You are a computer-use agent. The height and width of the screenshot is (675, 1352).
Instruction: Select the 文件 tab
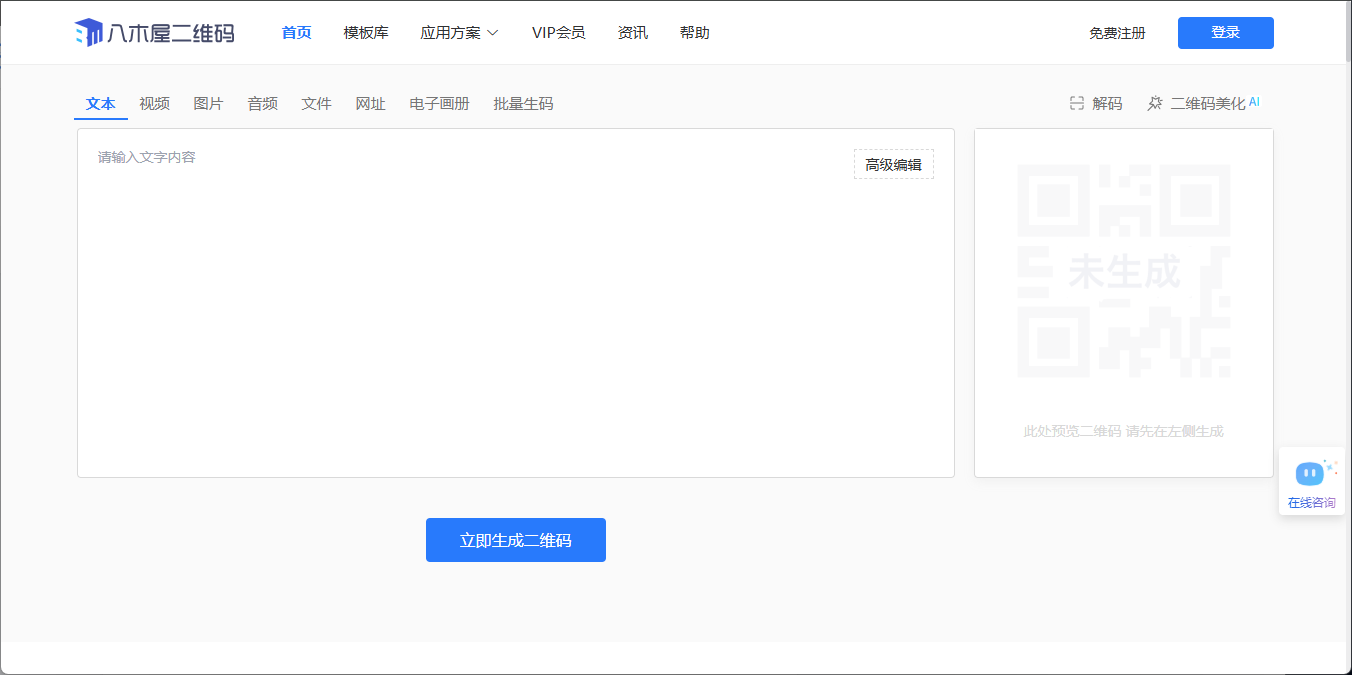pyautogui.click(x=316, y=103)
